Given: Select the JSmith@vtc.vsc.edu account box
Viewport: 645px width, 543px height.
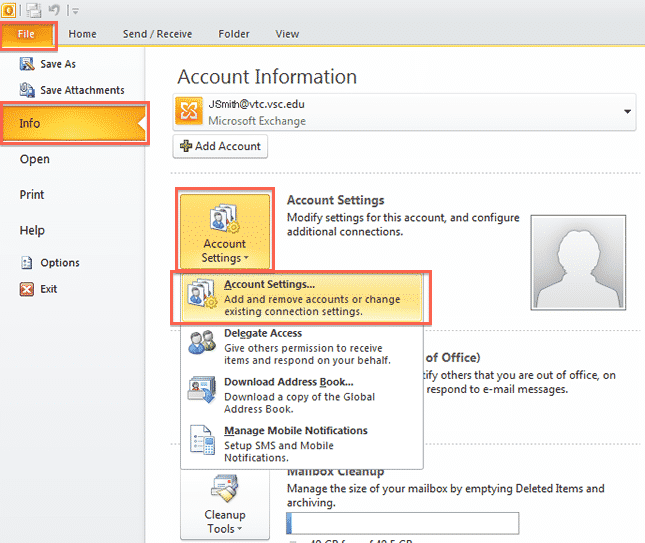Looking at the screenshot, I should 404,112.
